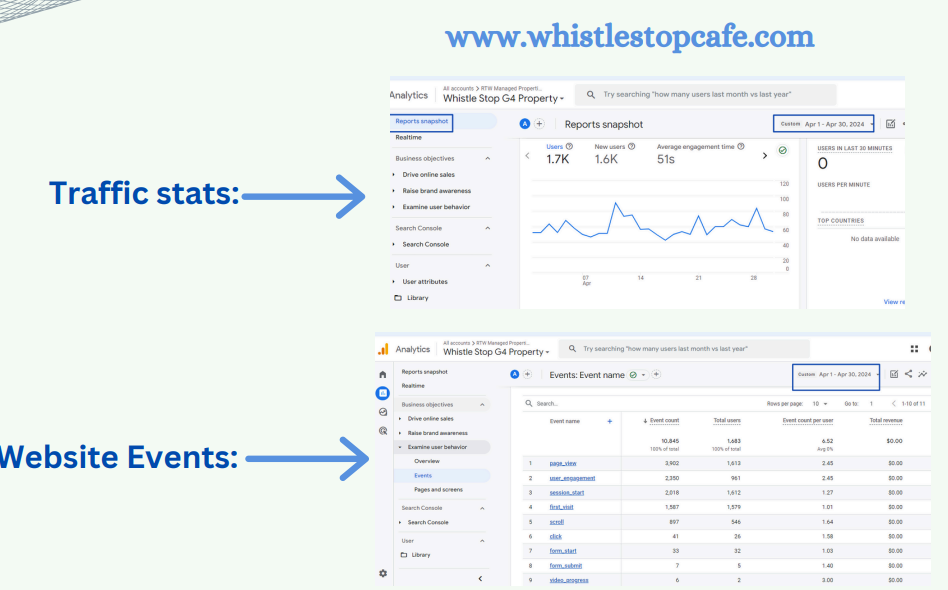
Task: Click green check status icon on Users card
Action: point(783,151)
